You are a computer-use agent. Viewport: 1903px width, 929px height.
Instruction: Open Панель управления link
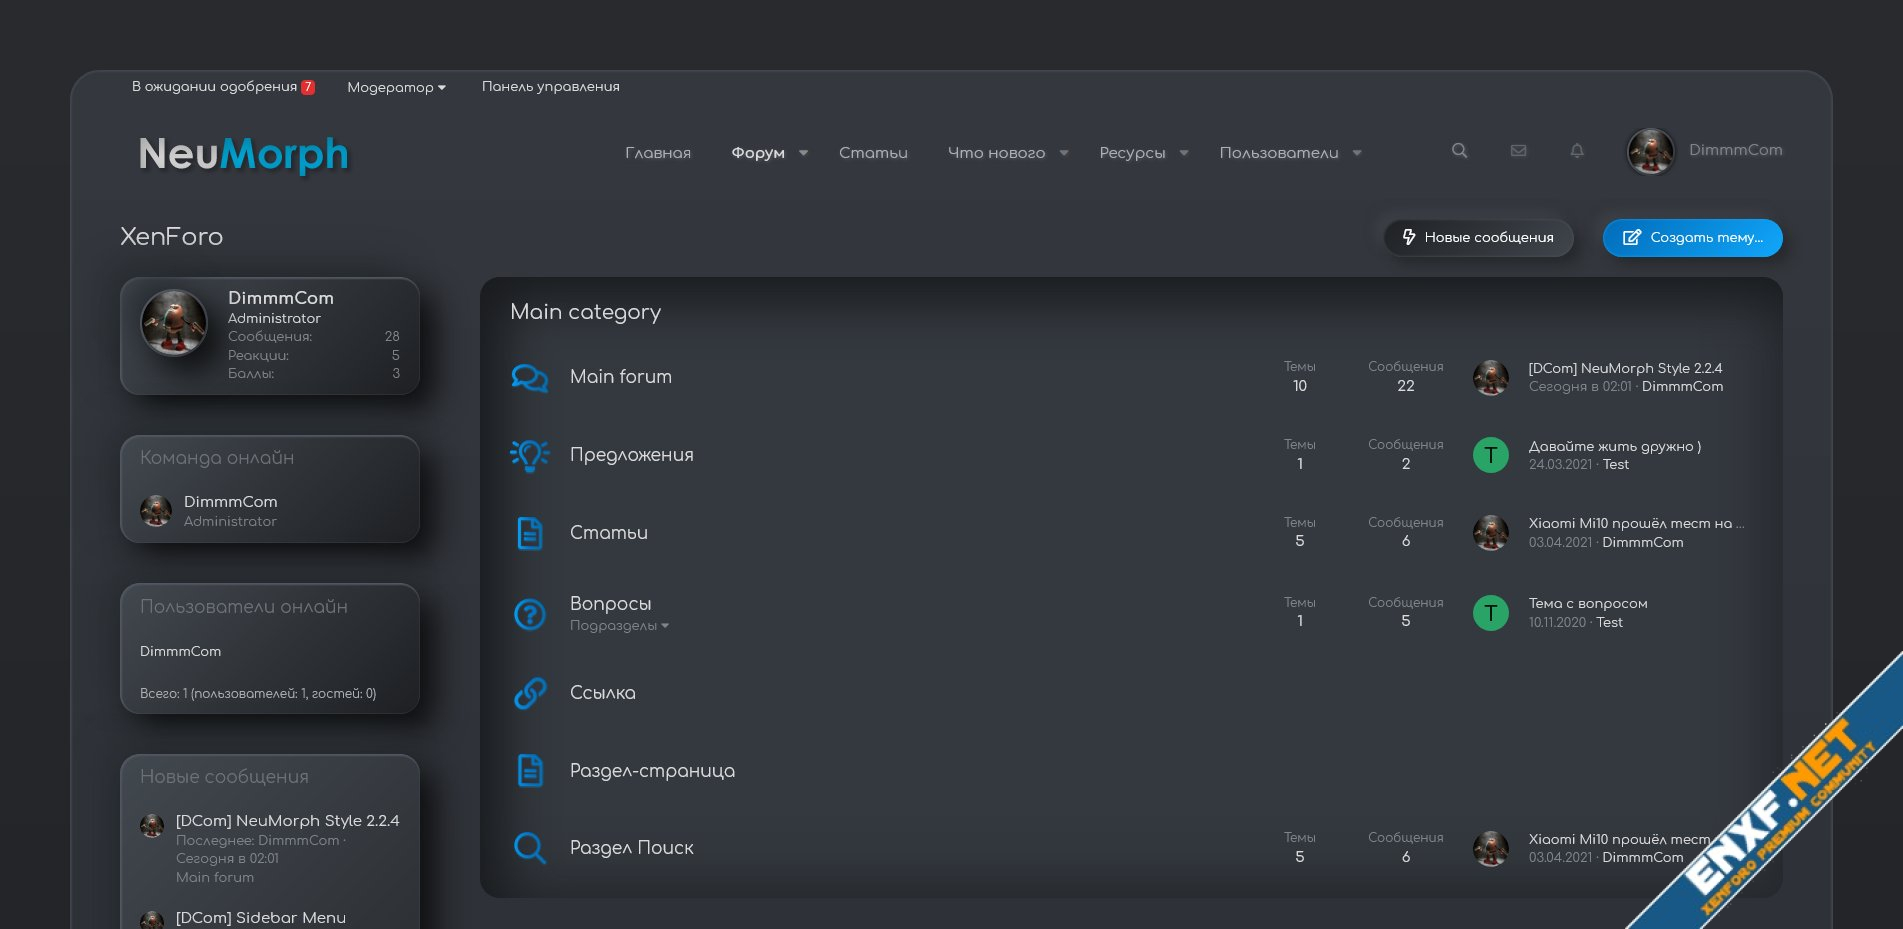pyautogui.click(x=550, y=87)
